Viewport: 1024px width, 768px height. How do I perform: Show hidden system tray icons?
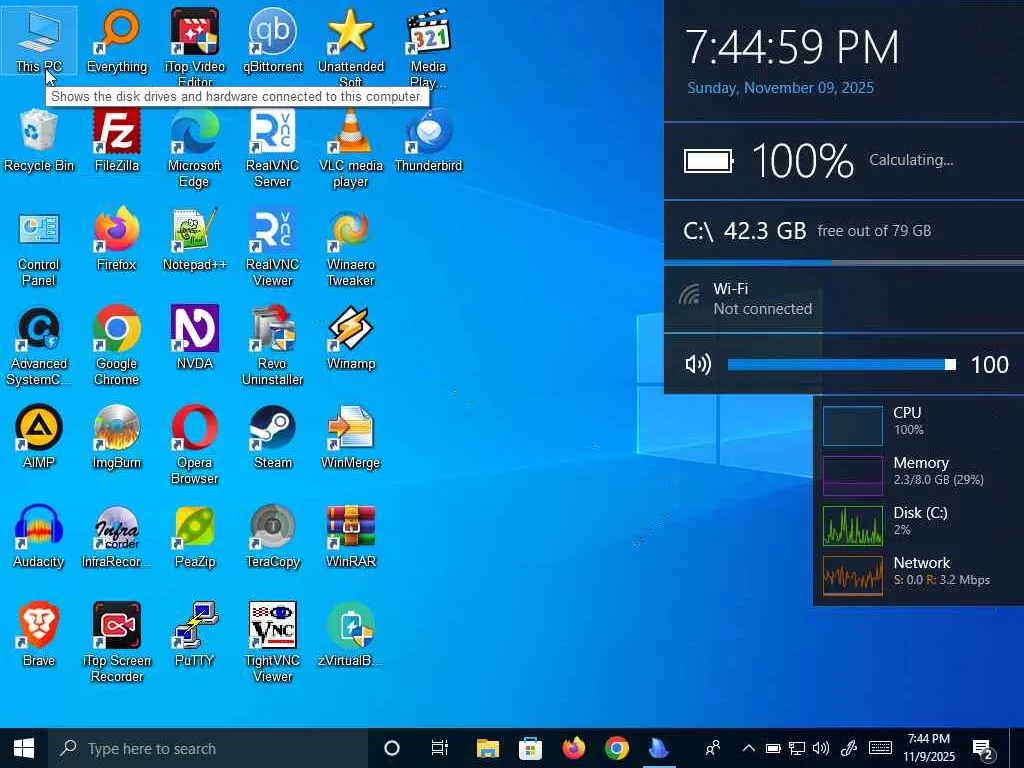(x=749, y=748)
